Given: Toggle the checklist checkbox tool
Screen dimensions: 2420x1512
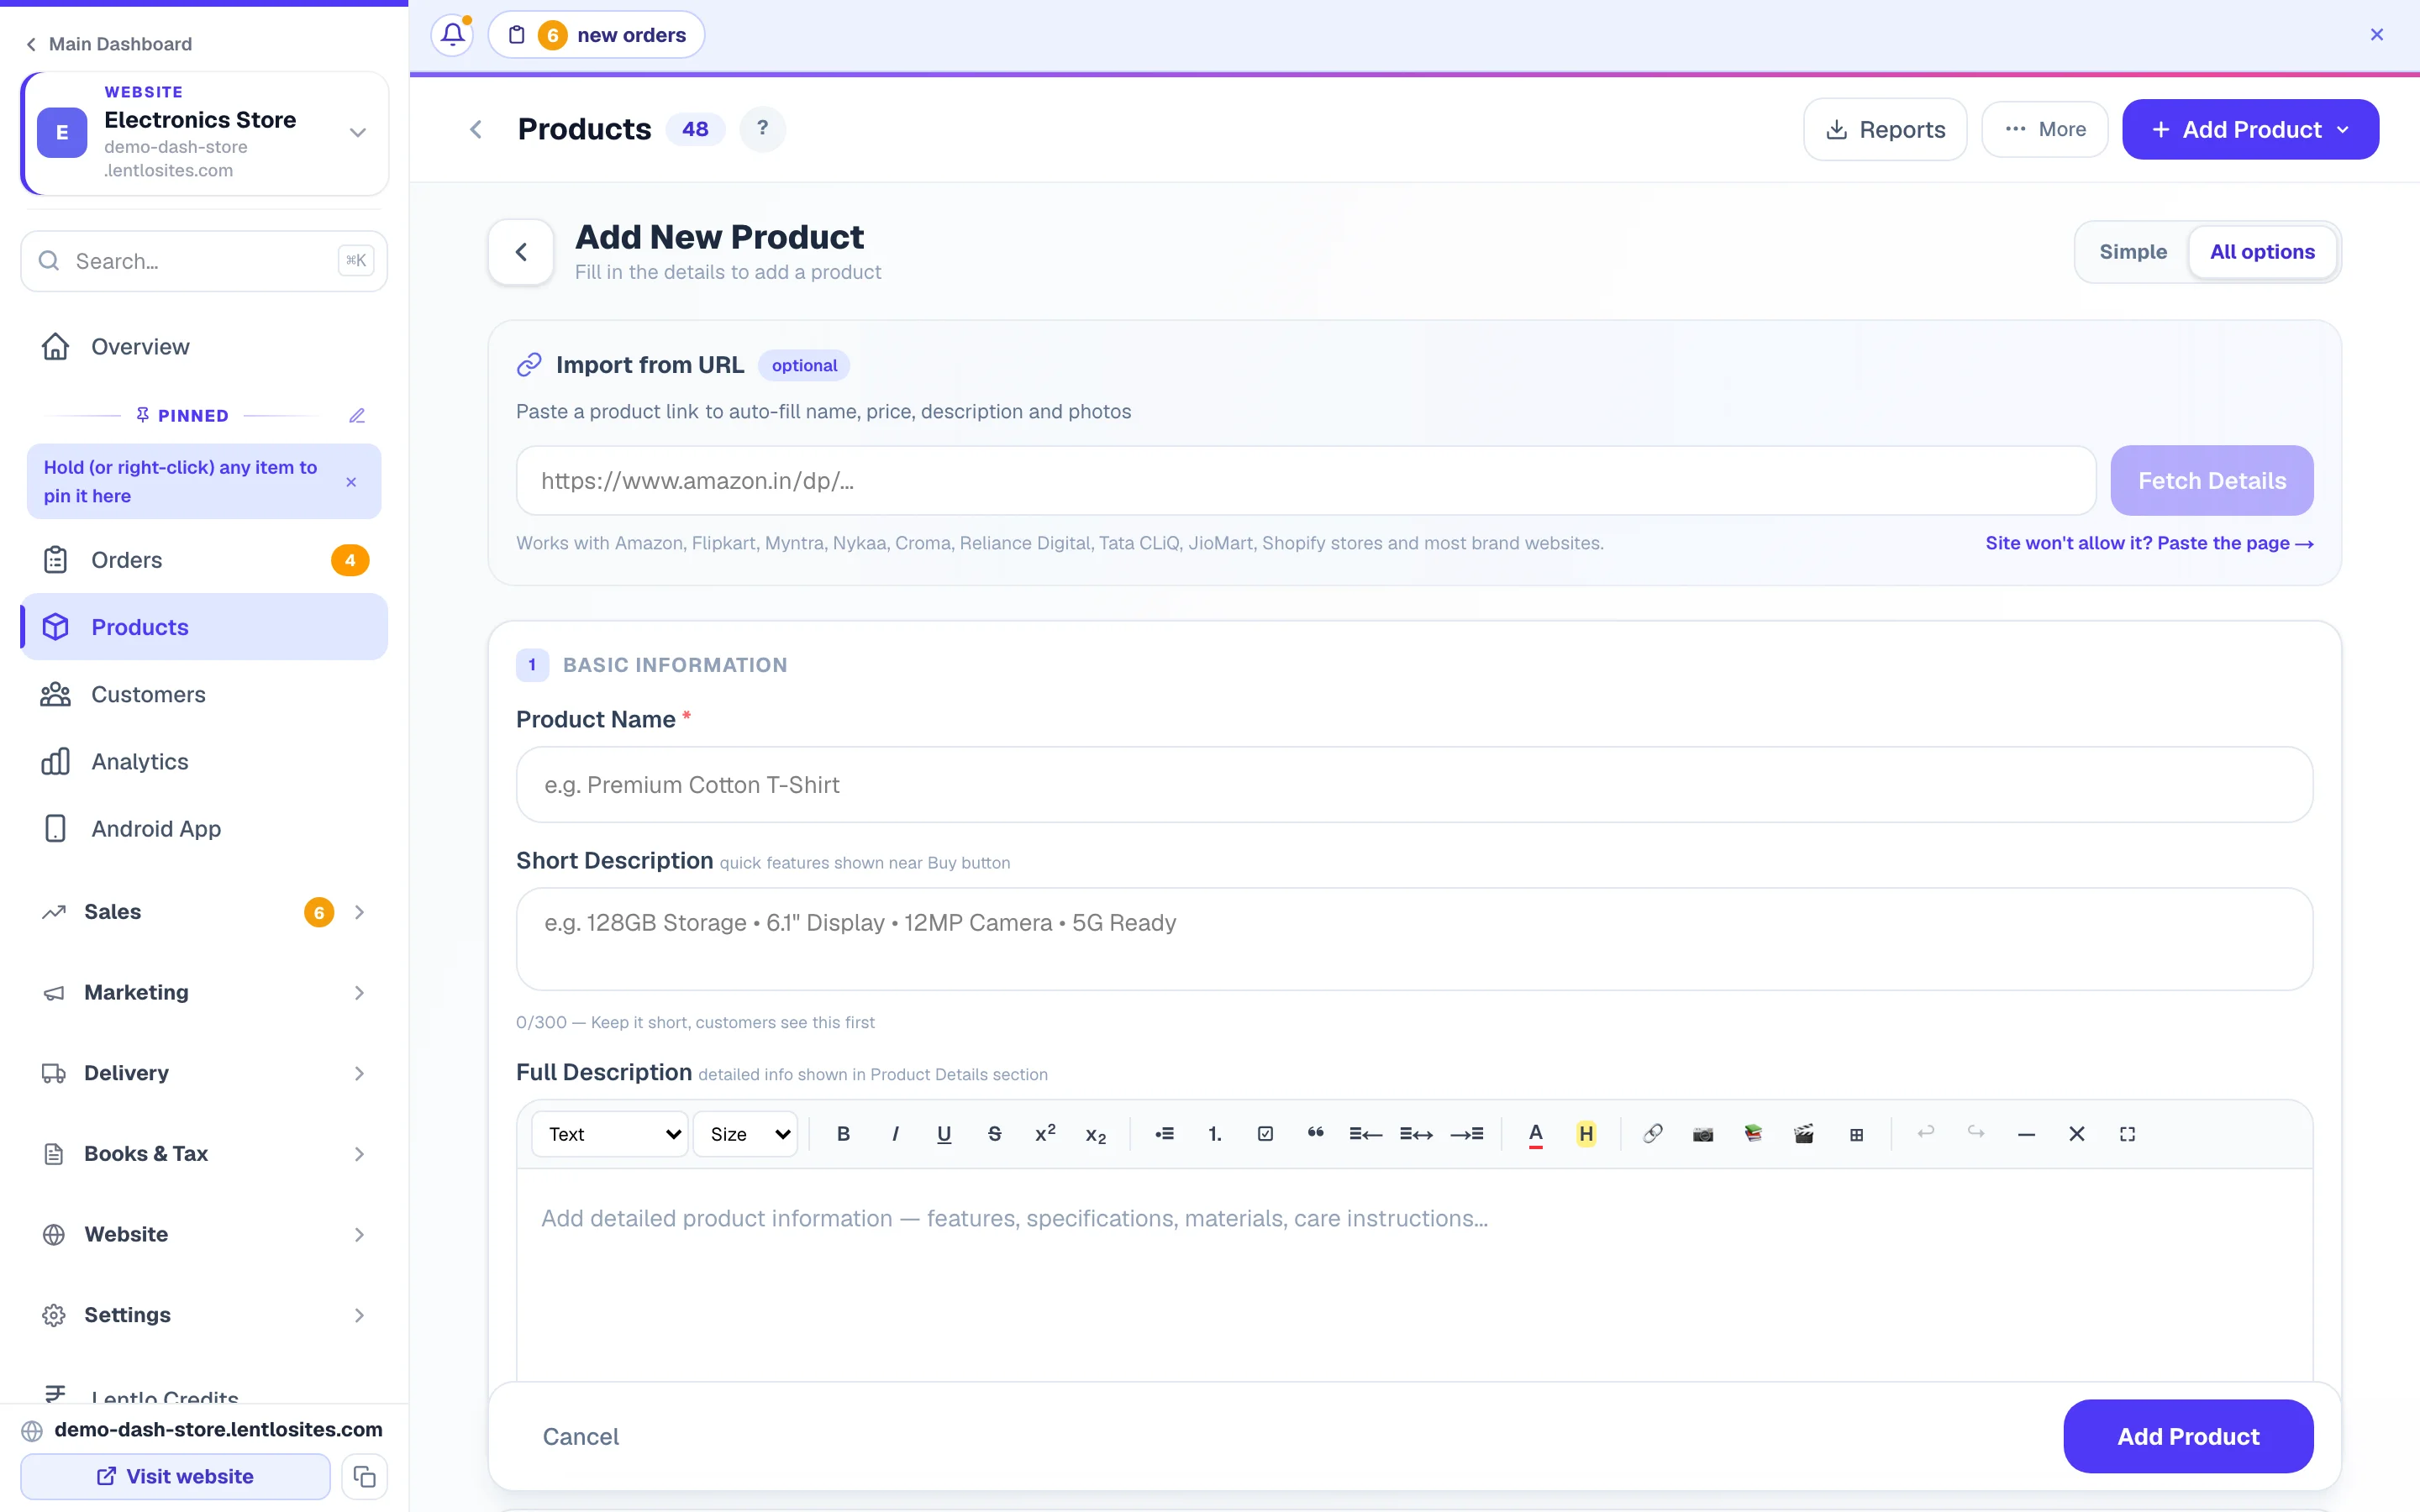Looking at the screenshot, I should (x=1265, y=1133).
